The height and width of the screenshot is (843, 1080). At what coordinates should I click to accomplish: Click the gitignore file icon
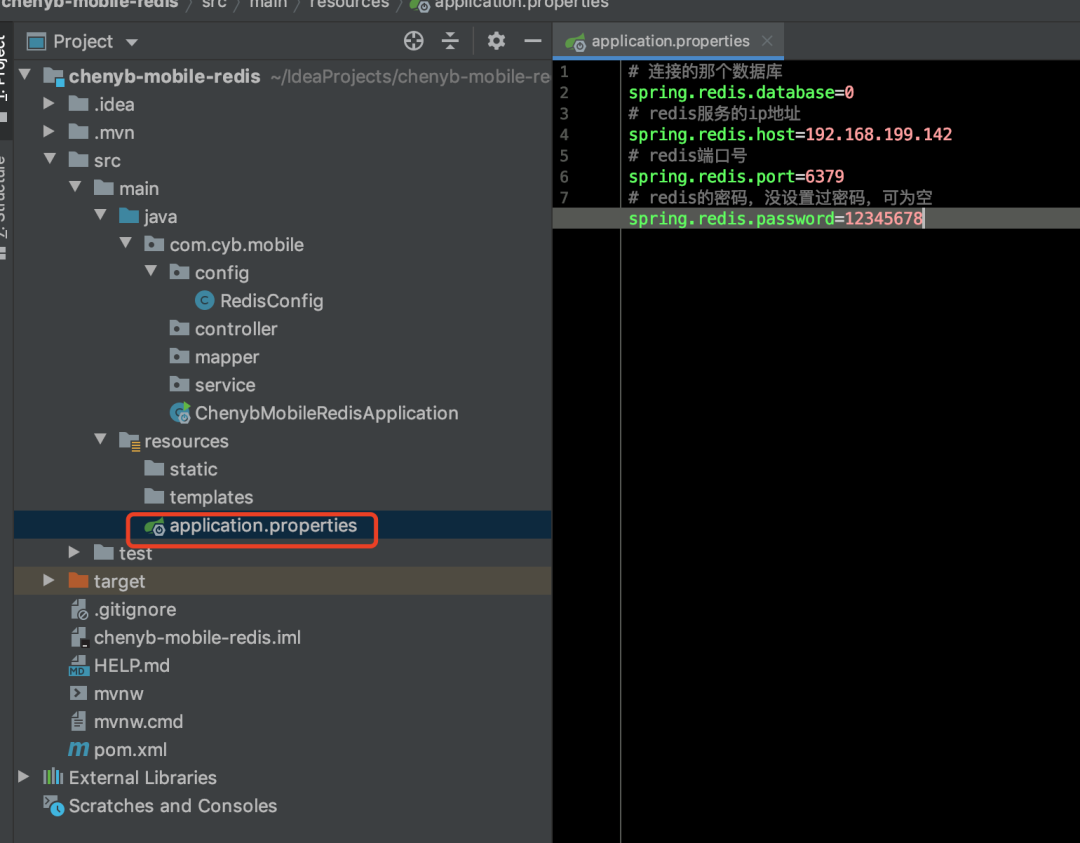click(x=78, y=609)
